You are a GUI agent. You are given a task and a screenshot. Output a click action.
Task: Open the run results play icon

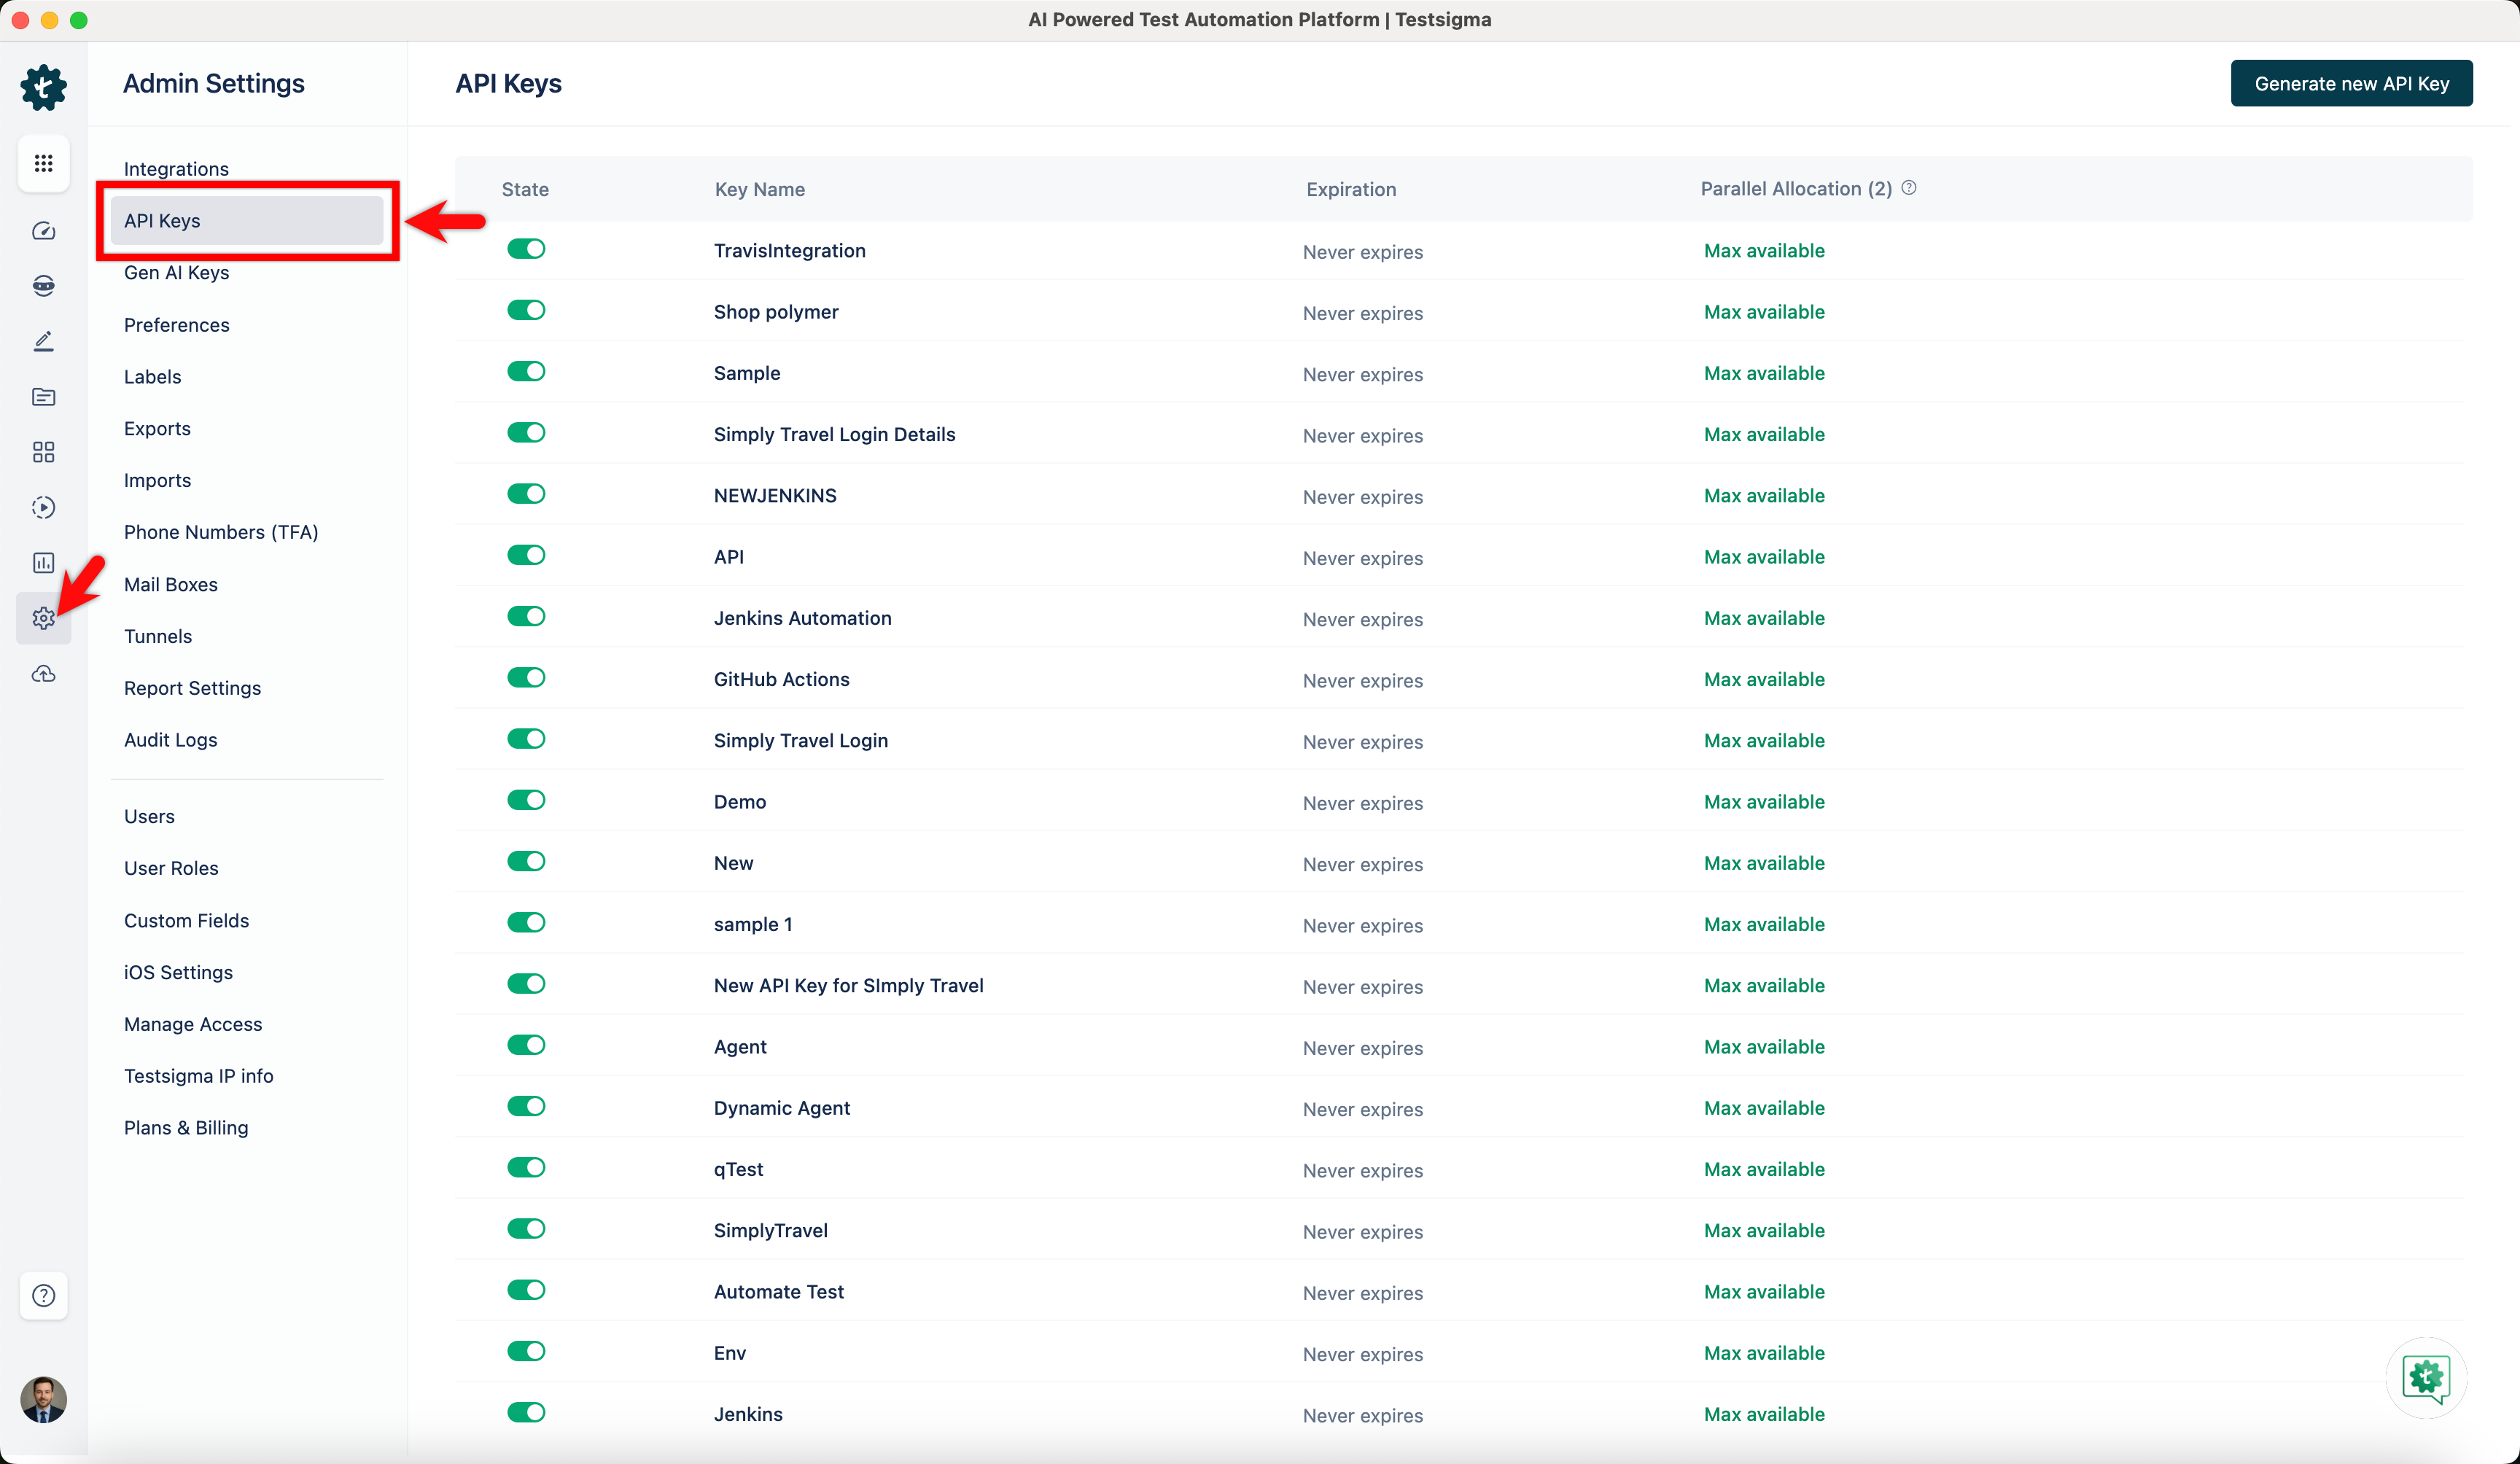43,507
